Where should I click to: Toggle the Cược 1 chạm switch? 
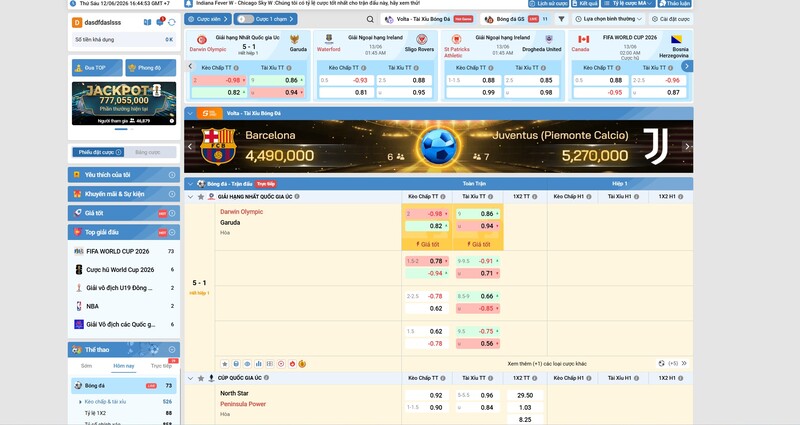[245, 19]
